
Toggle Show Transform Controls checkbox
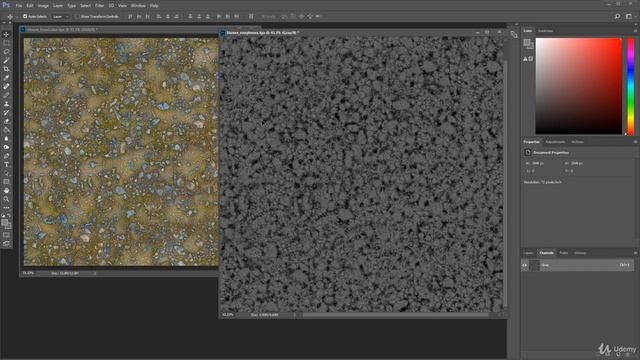(x=78, y=16)
